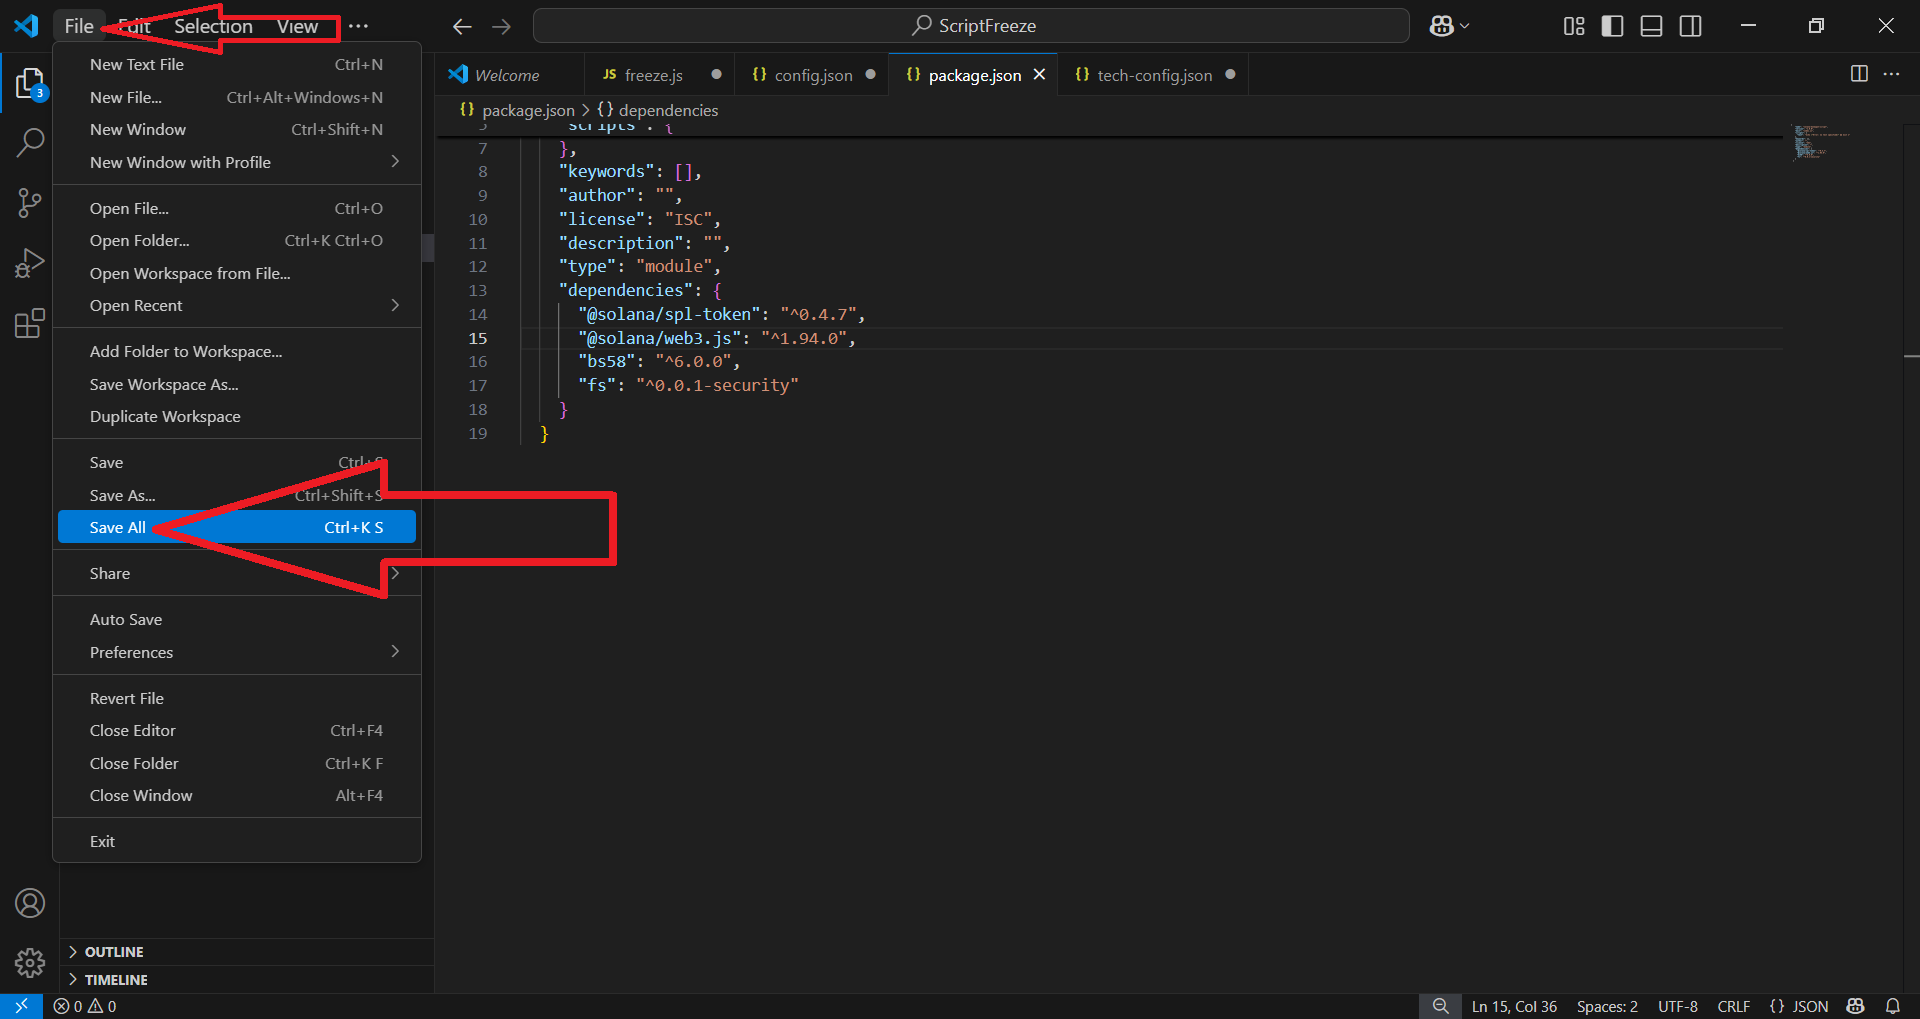The width and height of the screenshot is (1920, 1019).
Task: Choose Open Folder... menu entry
Action: pos(237,241)
